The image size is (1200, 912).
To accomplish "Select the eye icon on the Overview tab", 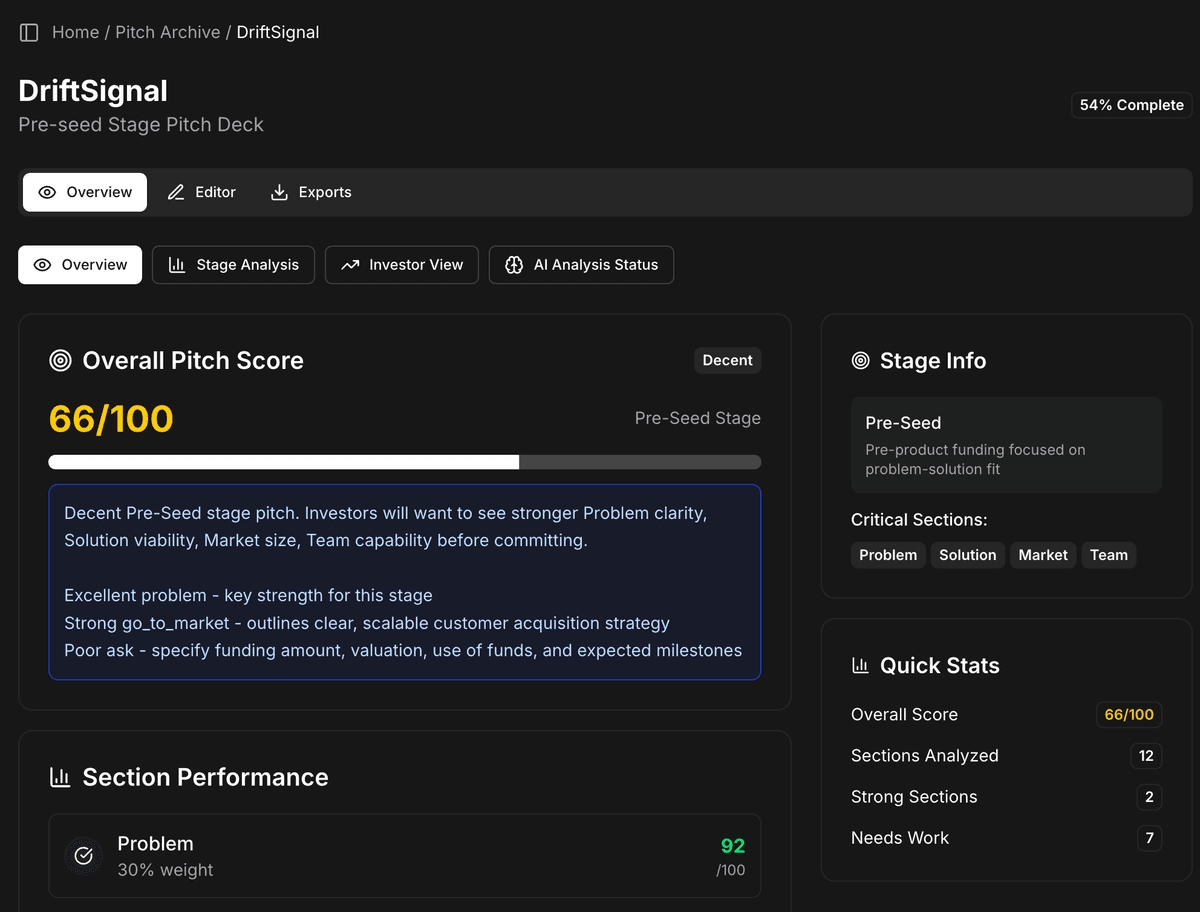I will pyautogui.click(x=50, y=192).
